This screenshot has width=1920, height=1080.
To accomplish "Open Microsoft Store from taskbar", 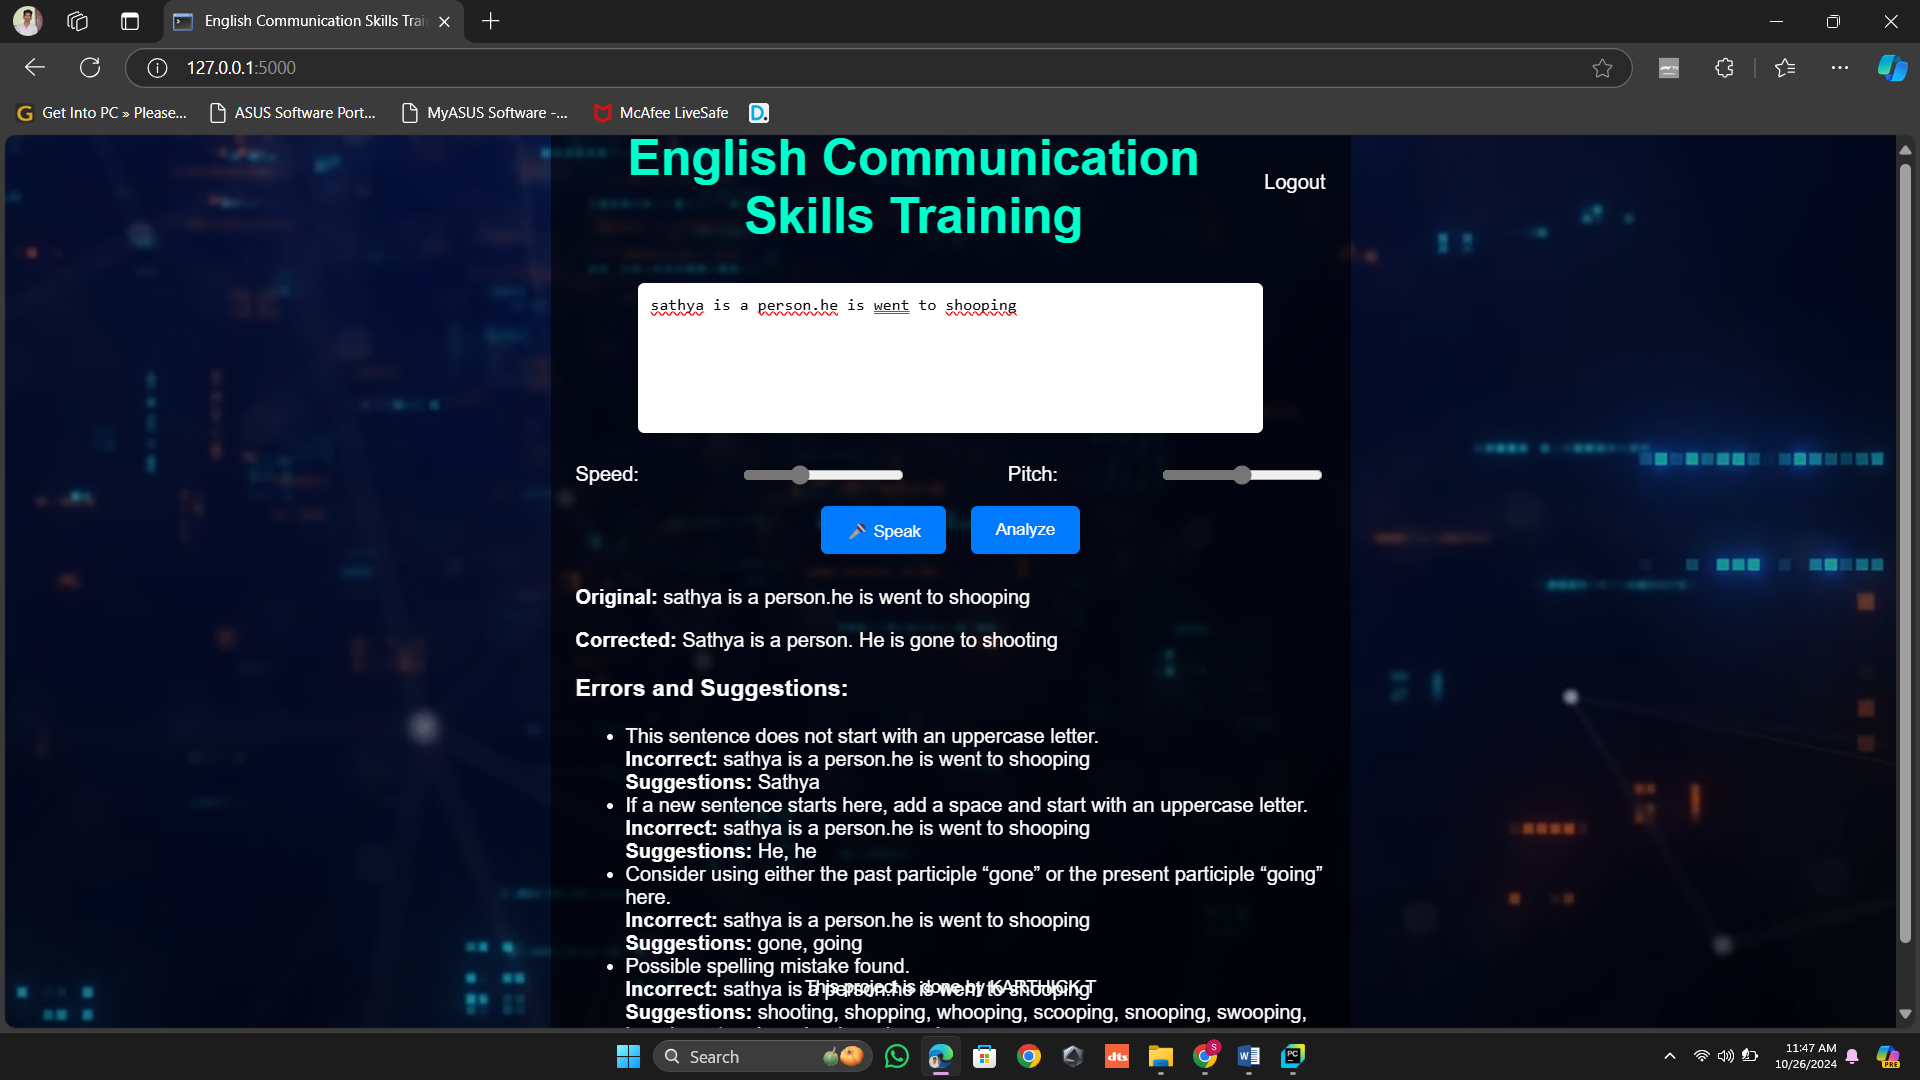I will (x=985, y=1056).
